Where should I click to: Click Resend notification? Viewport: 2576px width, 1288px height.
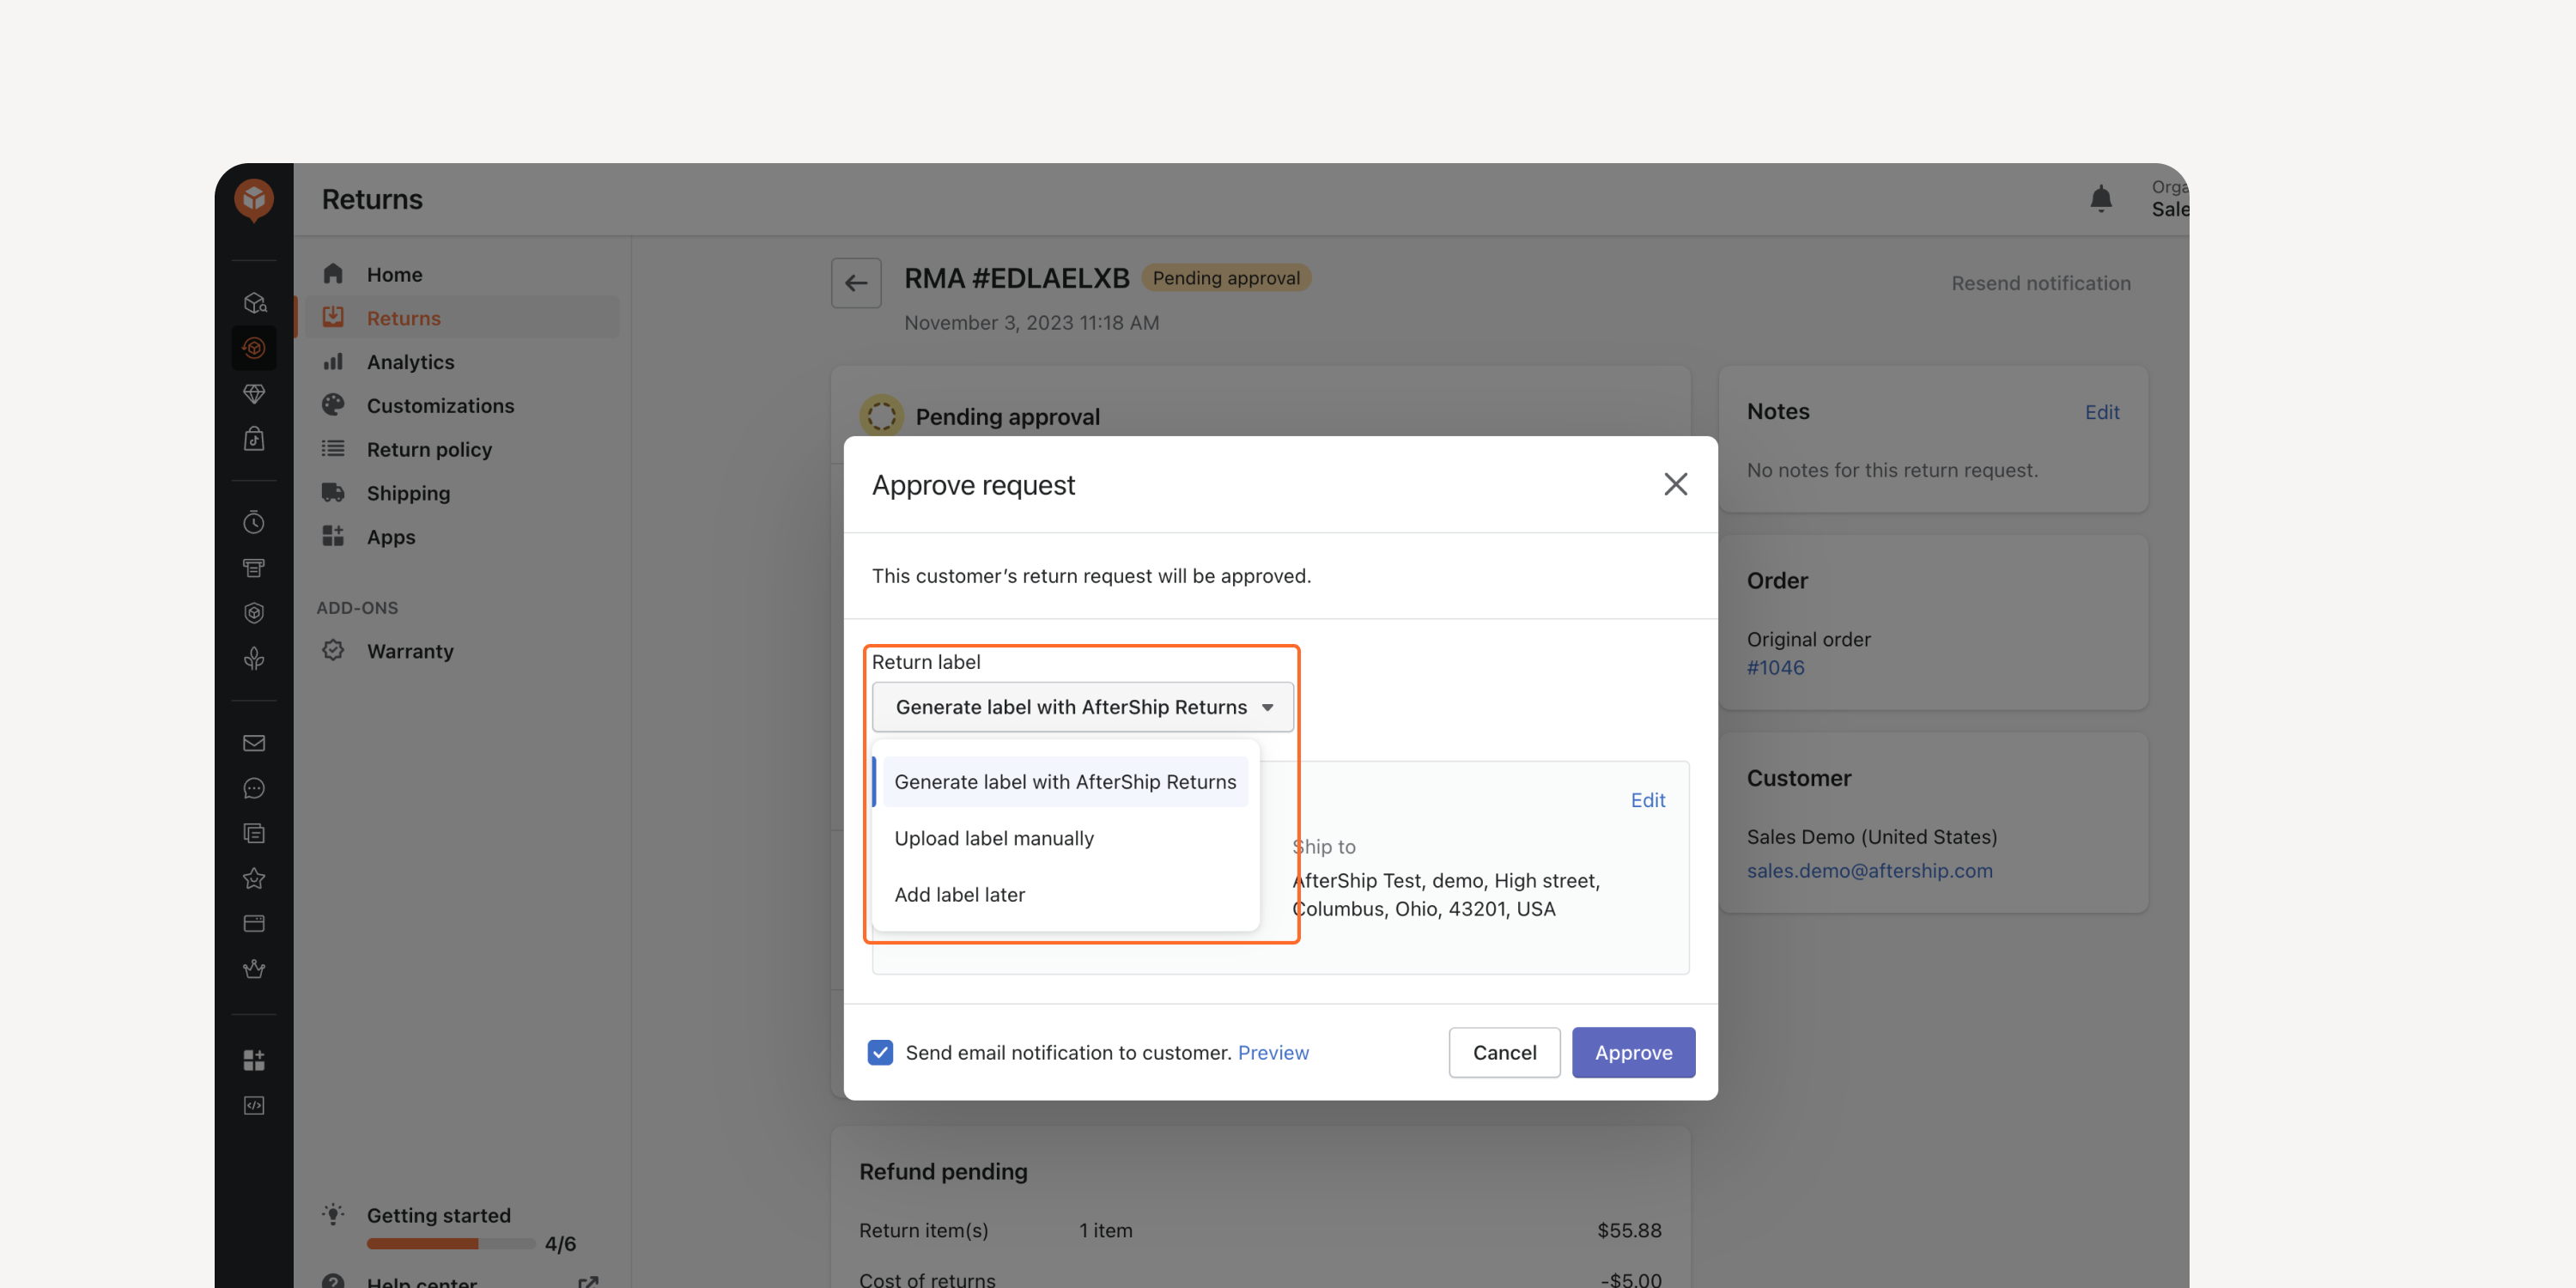tap(2040, 283)
